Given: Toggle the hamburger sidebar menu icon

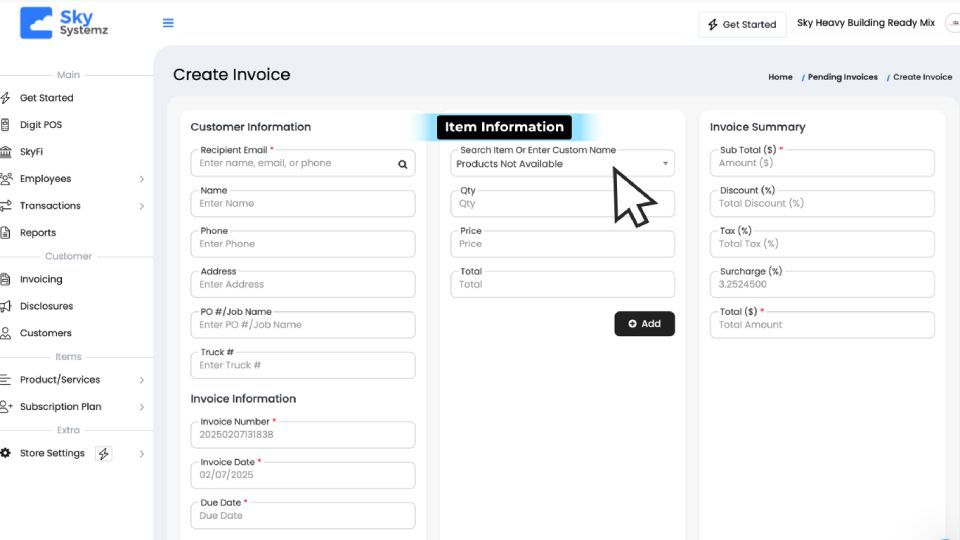Looking at the screenshot, I should point(168,23).
